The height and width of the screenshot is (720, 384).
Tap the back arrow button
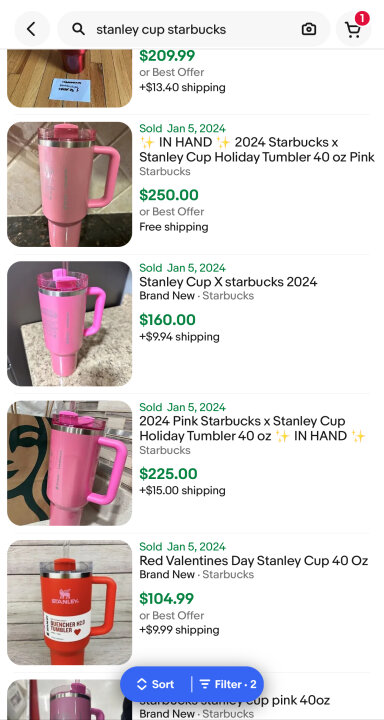(32, 29)
